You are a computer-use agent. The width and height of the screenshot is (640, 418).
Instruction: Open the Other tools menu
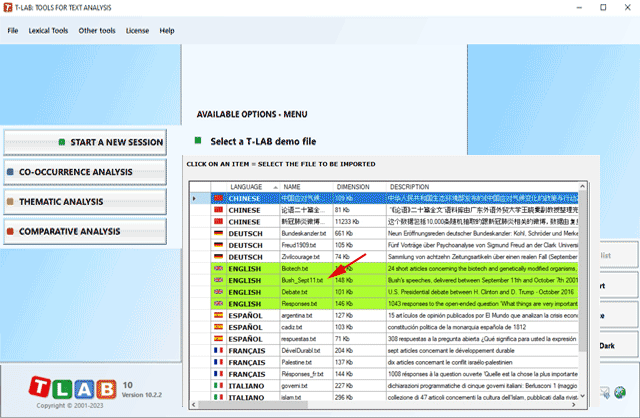pos(97,31)
